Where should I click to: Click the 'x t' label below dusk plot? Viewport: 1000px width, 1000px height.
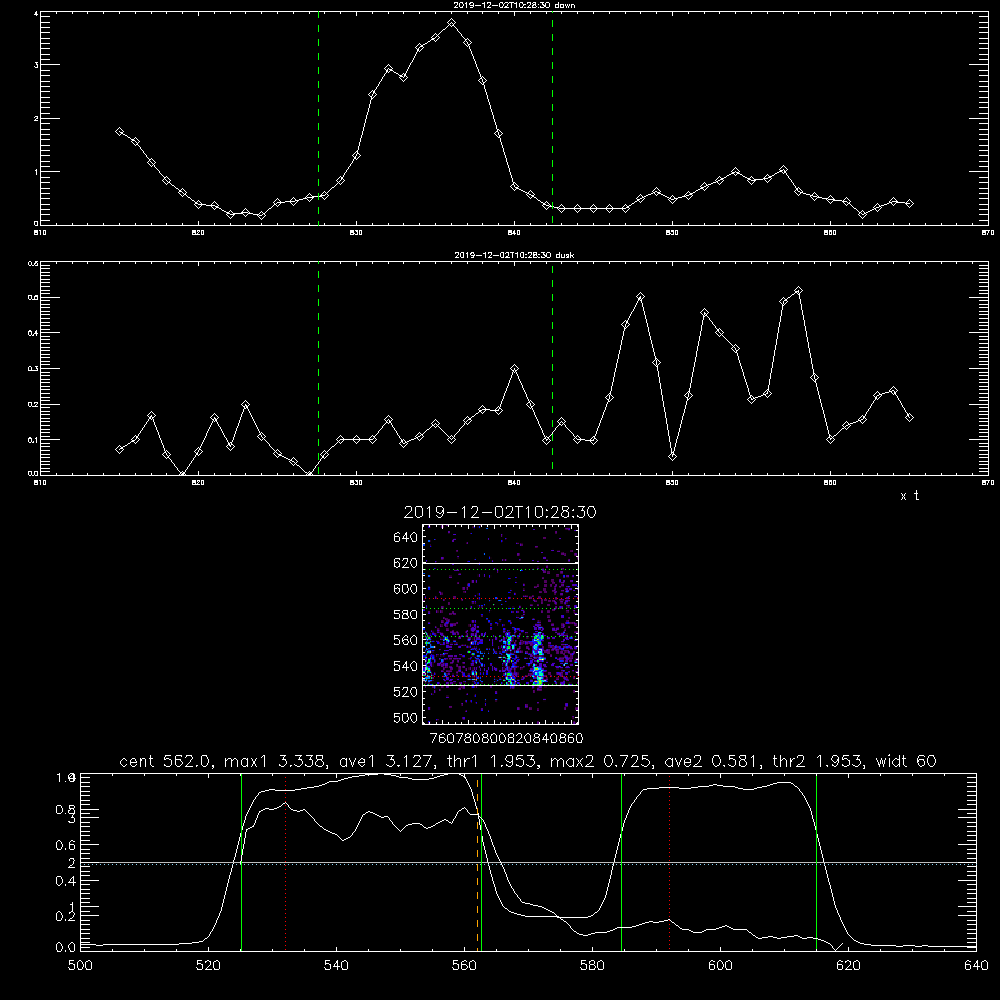click(909, 496)
